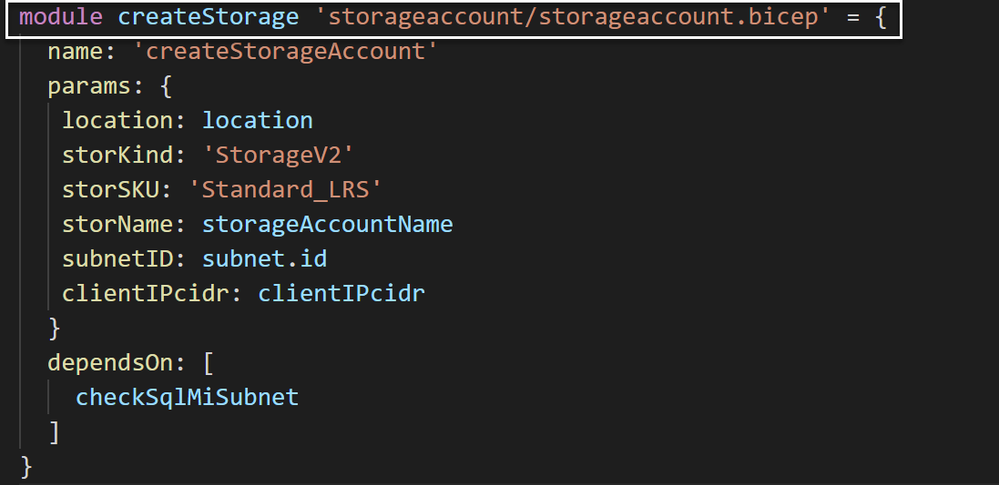Click the closing brace of params block

(x=54, y=328)
